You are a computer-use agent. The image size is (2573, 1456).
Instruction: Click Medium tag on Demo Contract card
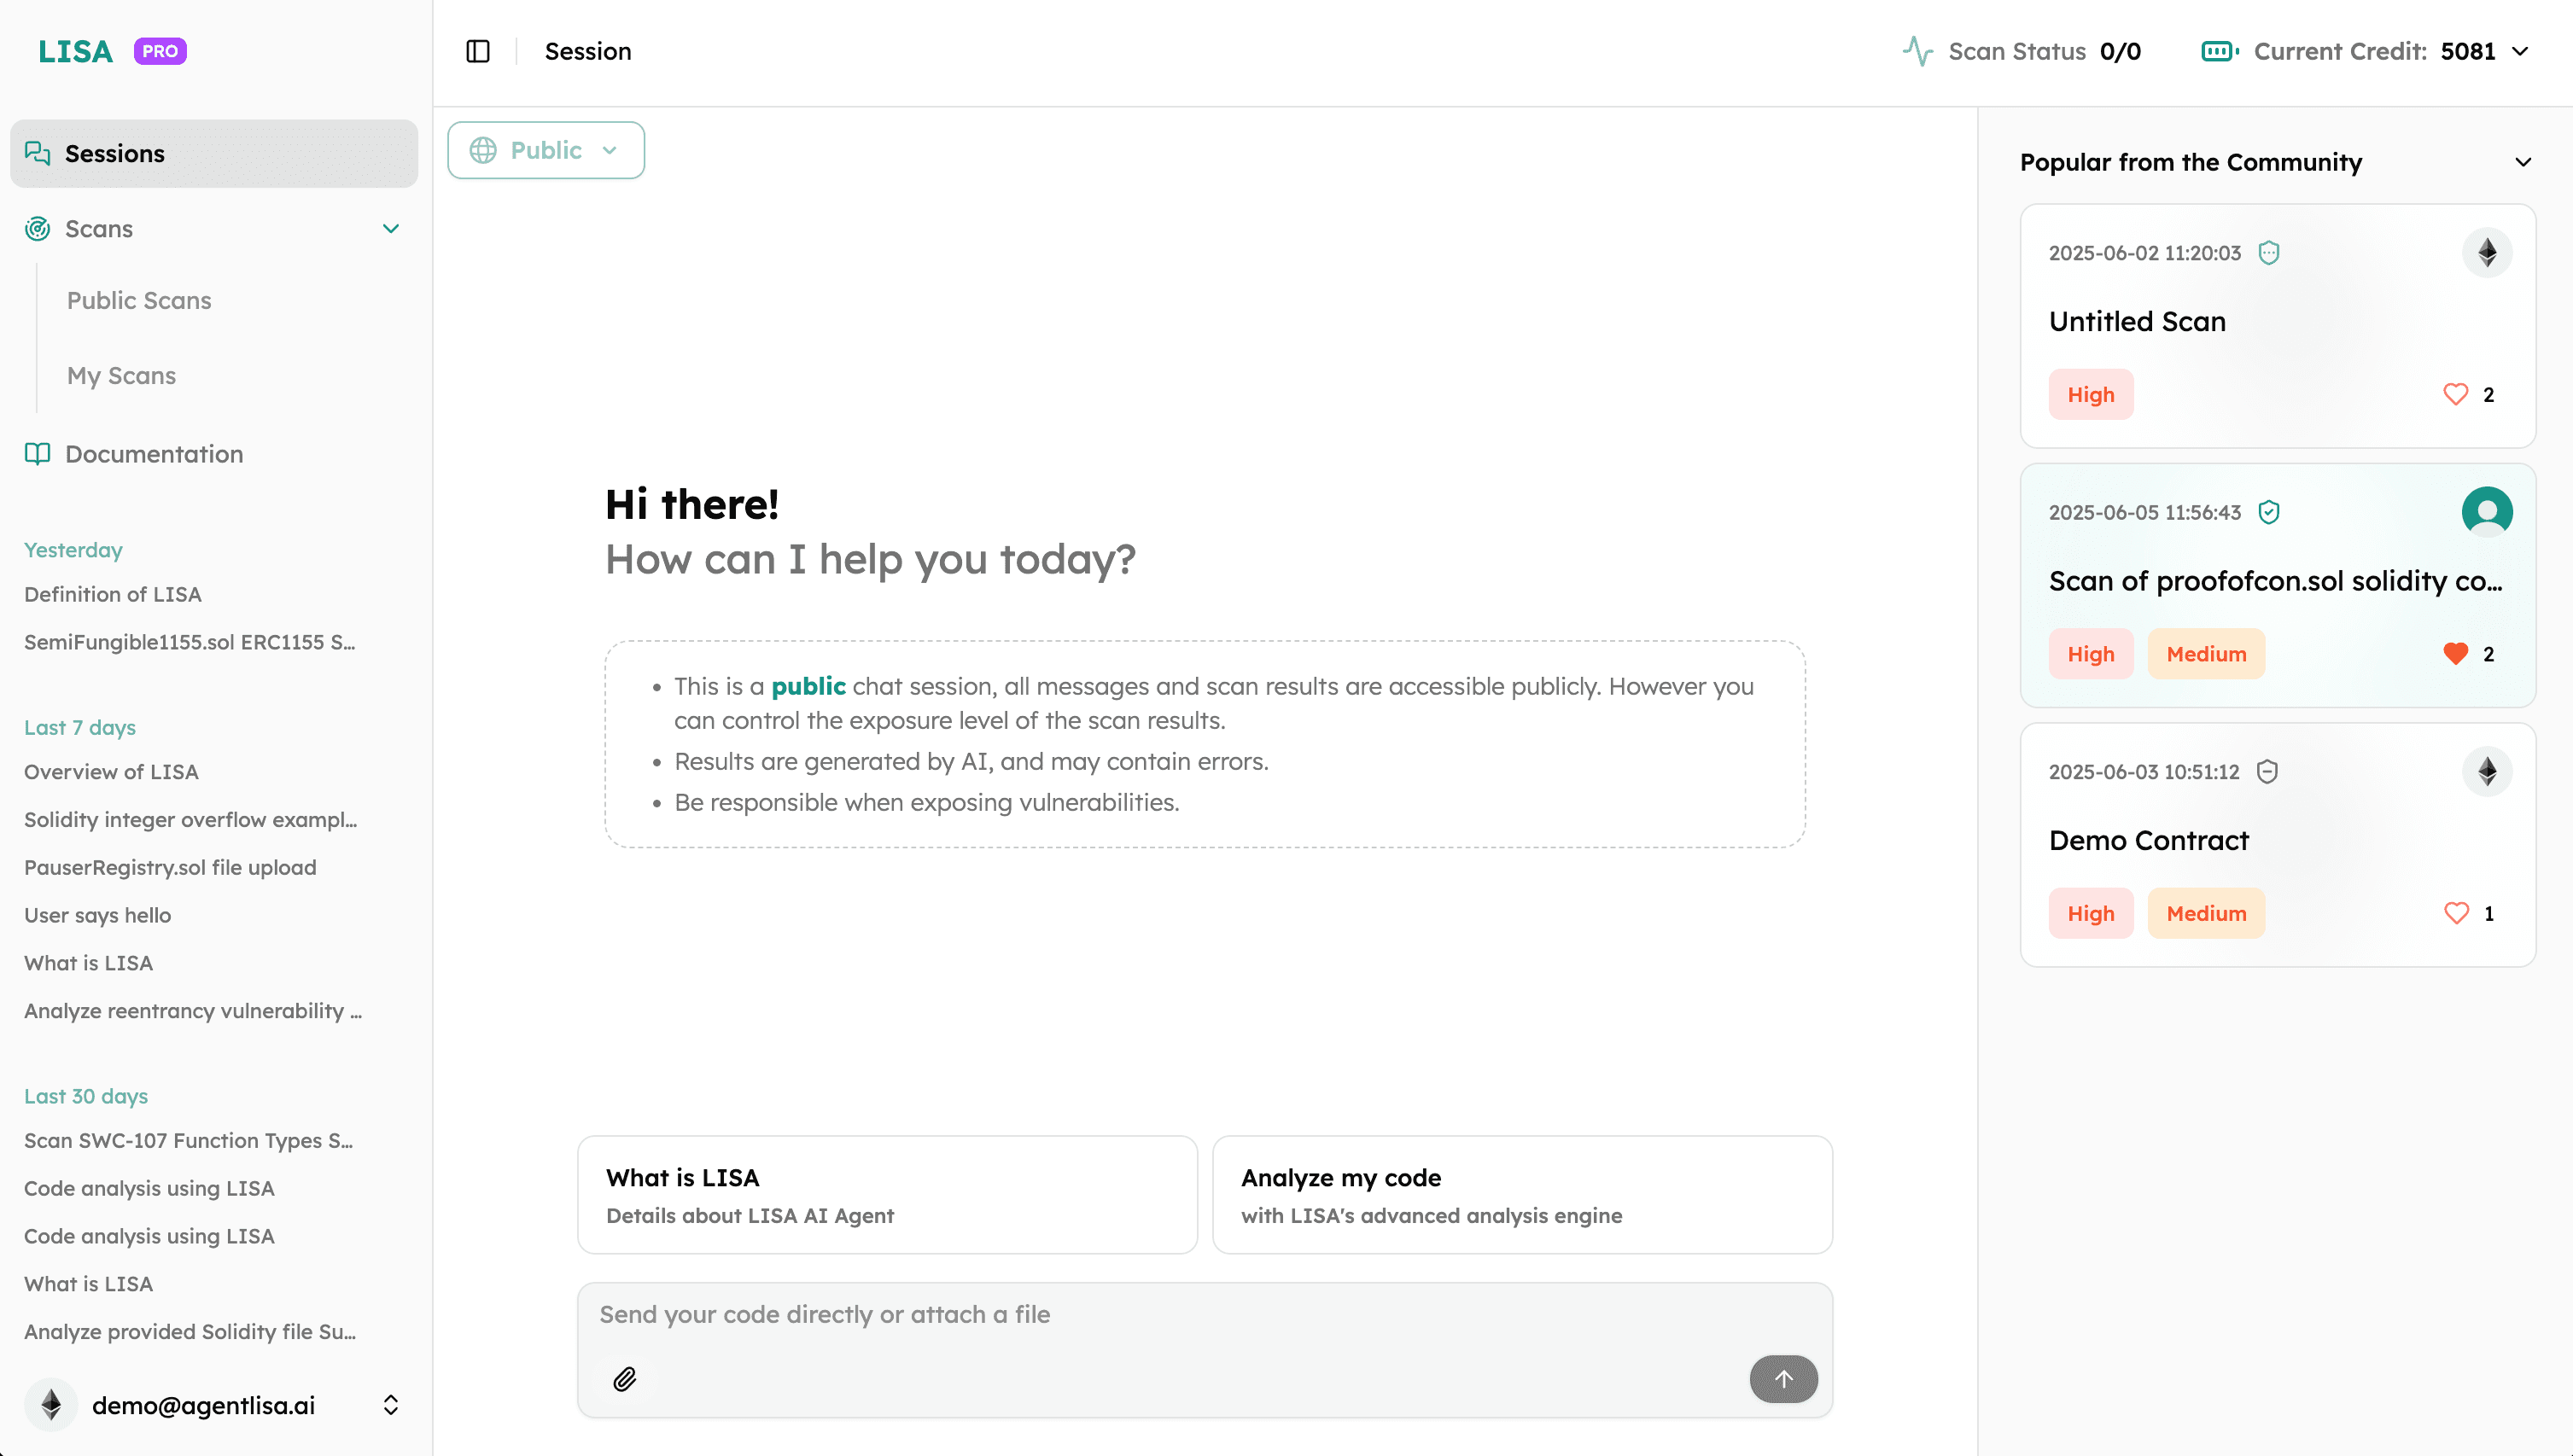pyautogui.click(x=2205, y=913)
